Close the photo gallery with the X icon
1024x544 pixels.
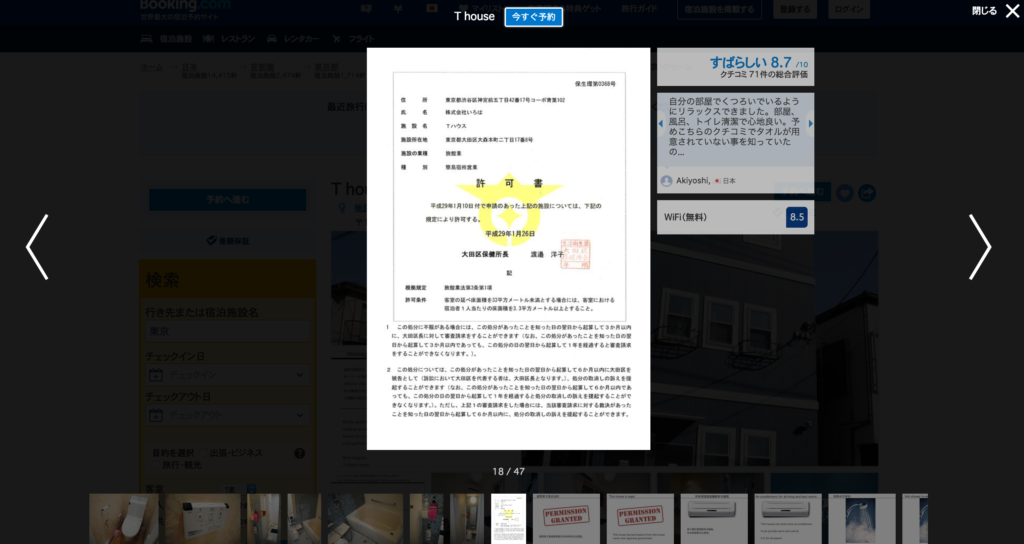tap(1012, 11)
